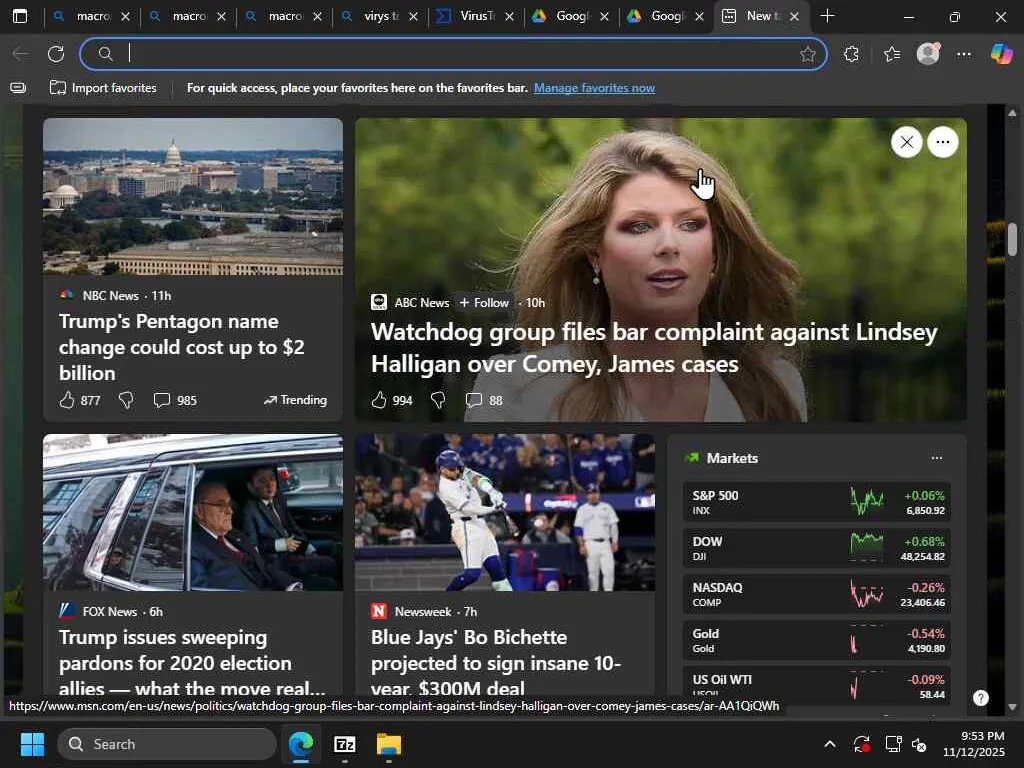Launch the Copilot sidebar icon
1024x768 pixels.
coord(1001,54)
